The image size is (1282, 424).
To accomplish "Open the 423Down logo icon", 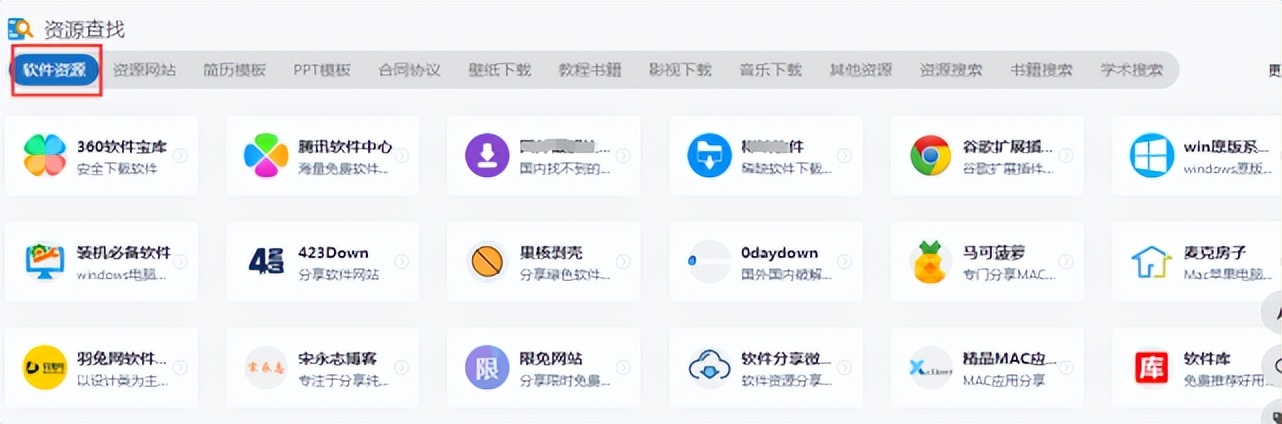I will click(x=266, y=262).
